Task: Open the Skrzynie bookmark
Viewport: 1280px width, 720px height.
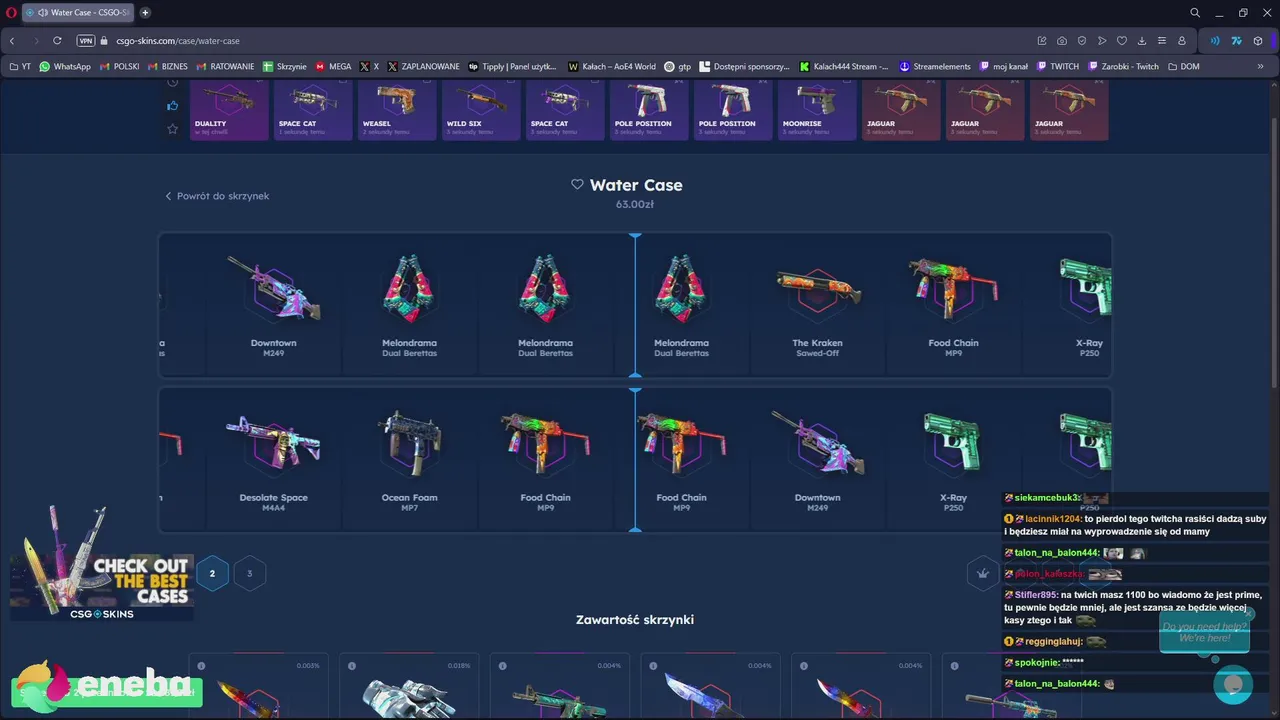Action: 285,66
